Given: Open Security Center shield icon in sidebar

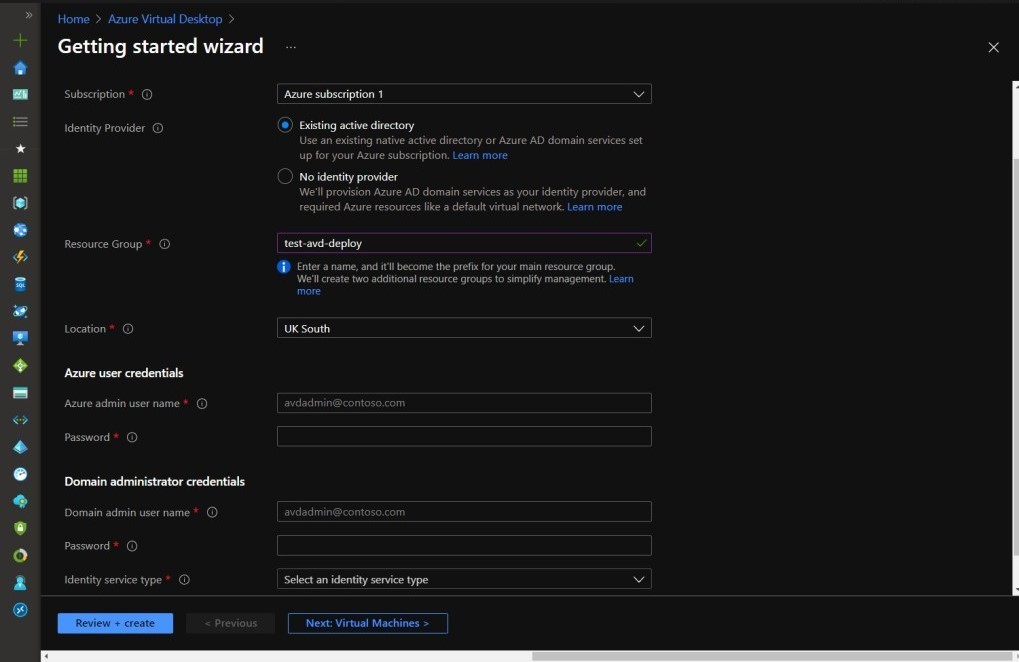Looking at the screenshot, I should pos(20,528).
